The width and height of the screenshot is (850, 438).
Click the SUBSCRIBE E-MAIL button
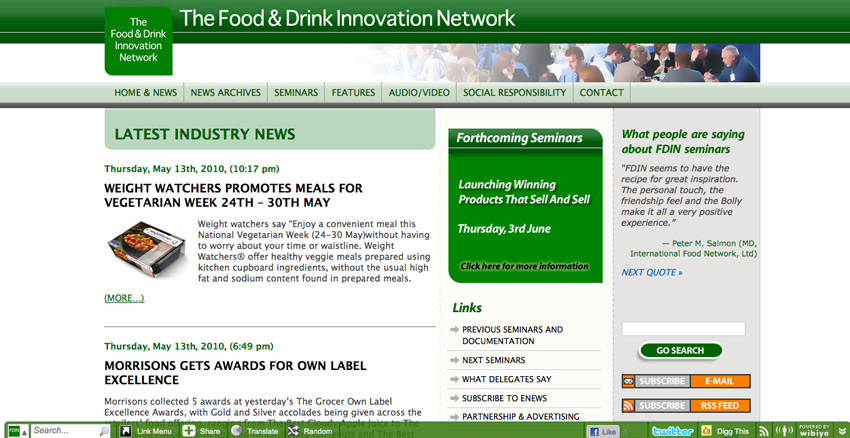tap(686, 381)
